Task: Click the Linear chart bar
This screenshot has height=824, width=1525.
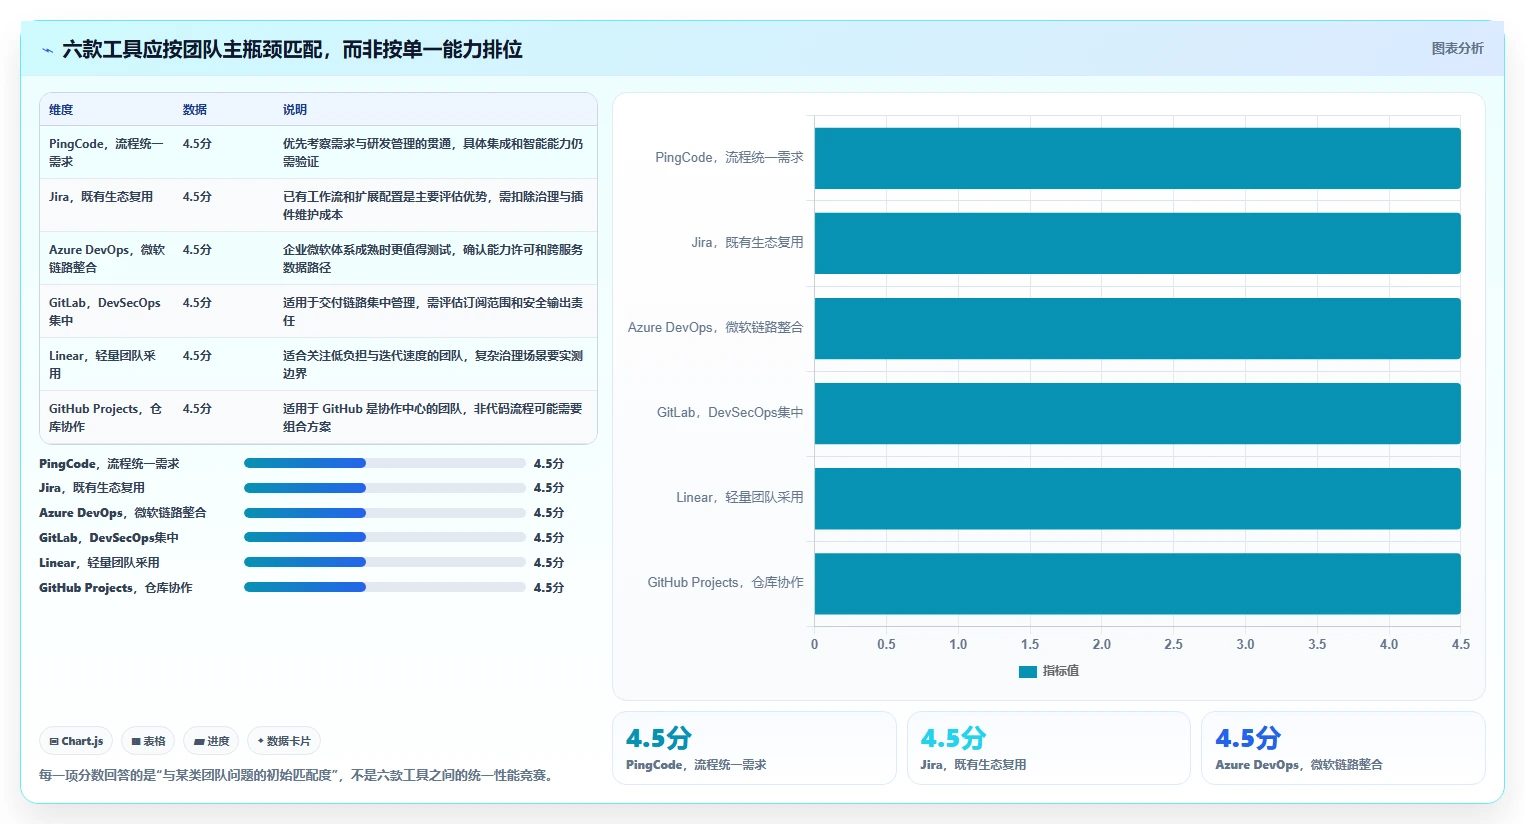Action: click(1137, 498)
